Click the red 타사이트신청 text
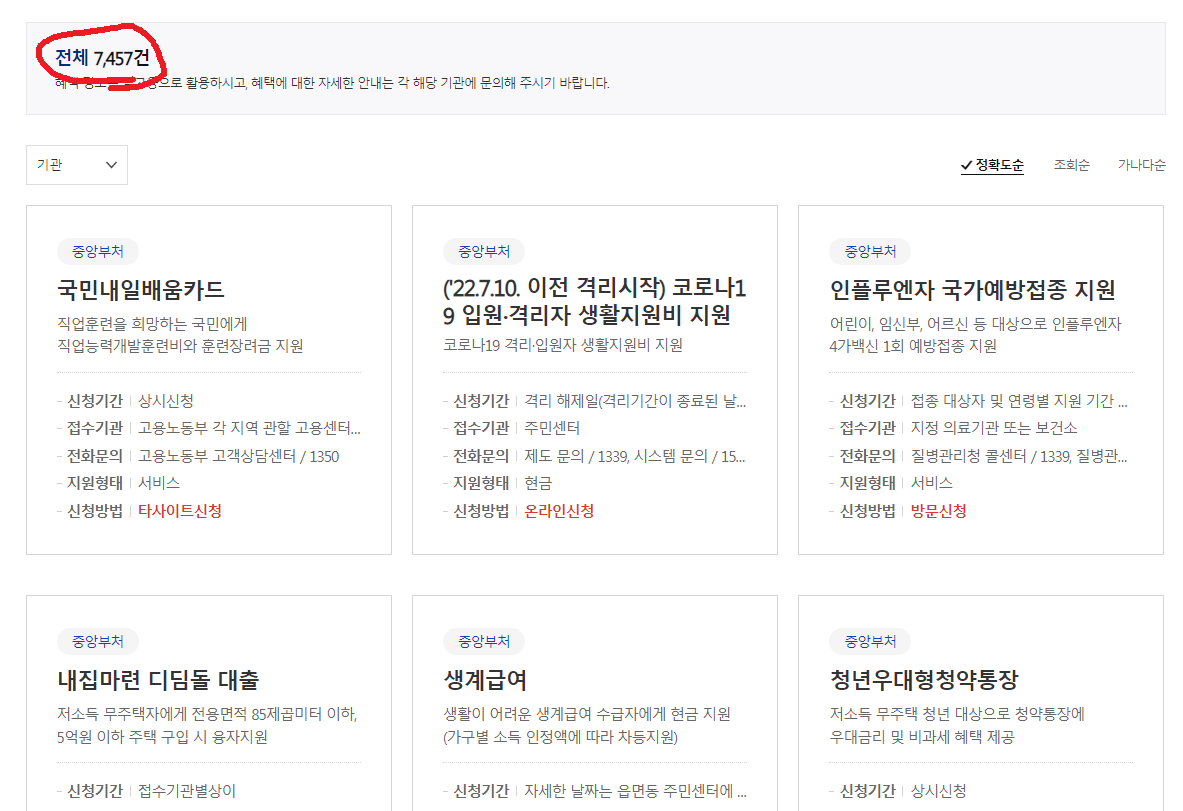 point(180,511)
